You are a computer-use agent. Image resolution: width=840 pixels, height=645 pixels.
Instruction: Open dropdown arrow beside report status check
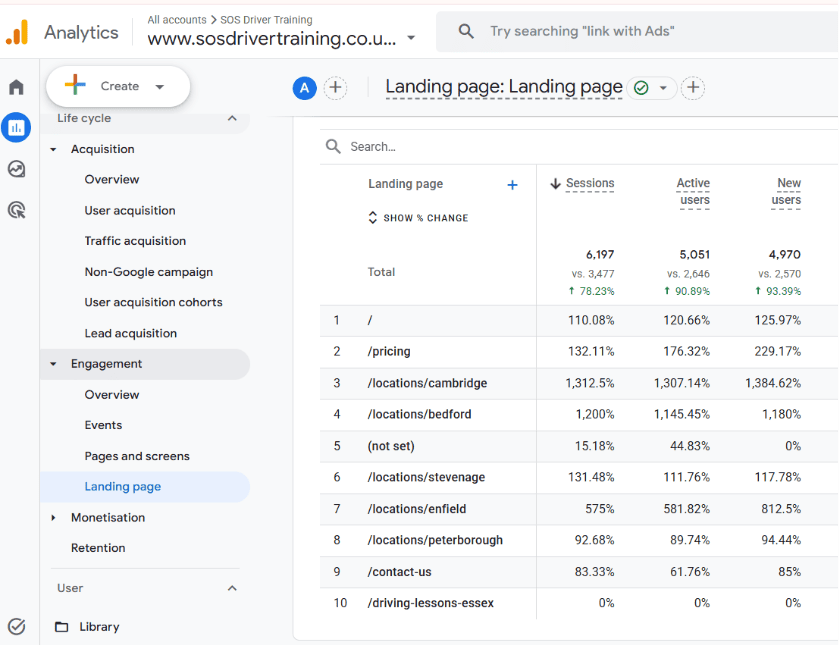[x=663, y=88]
